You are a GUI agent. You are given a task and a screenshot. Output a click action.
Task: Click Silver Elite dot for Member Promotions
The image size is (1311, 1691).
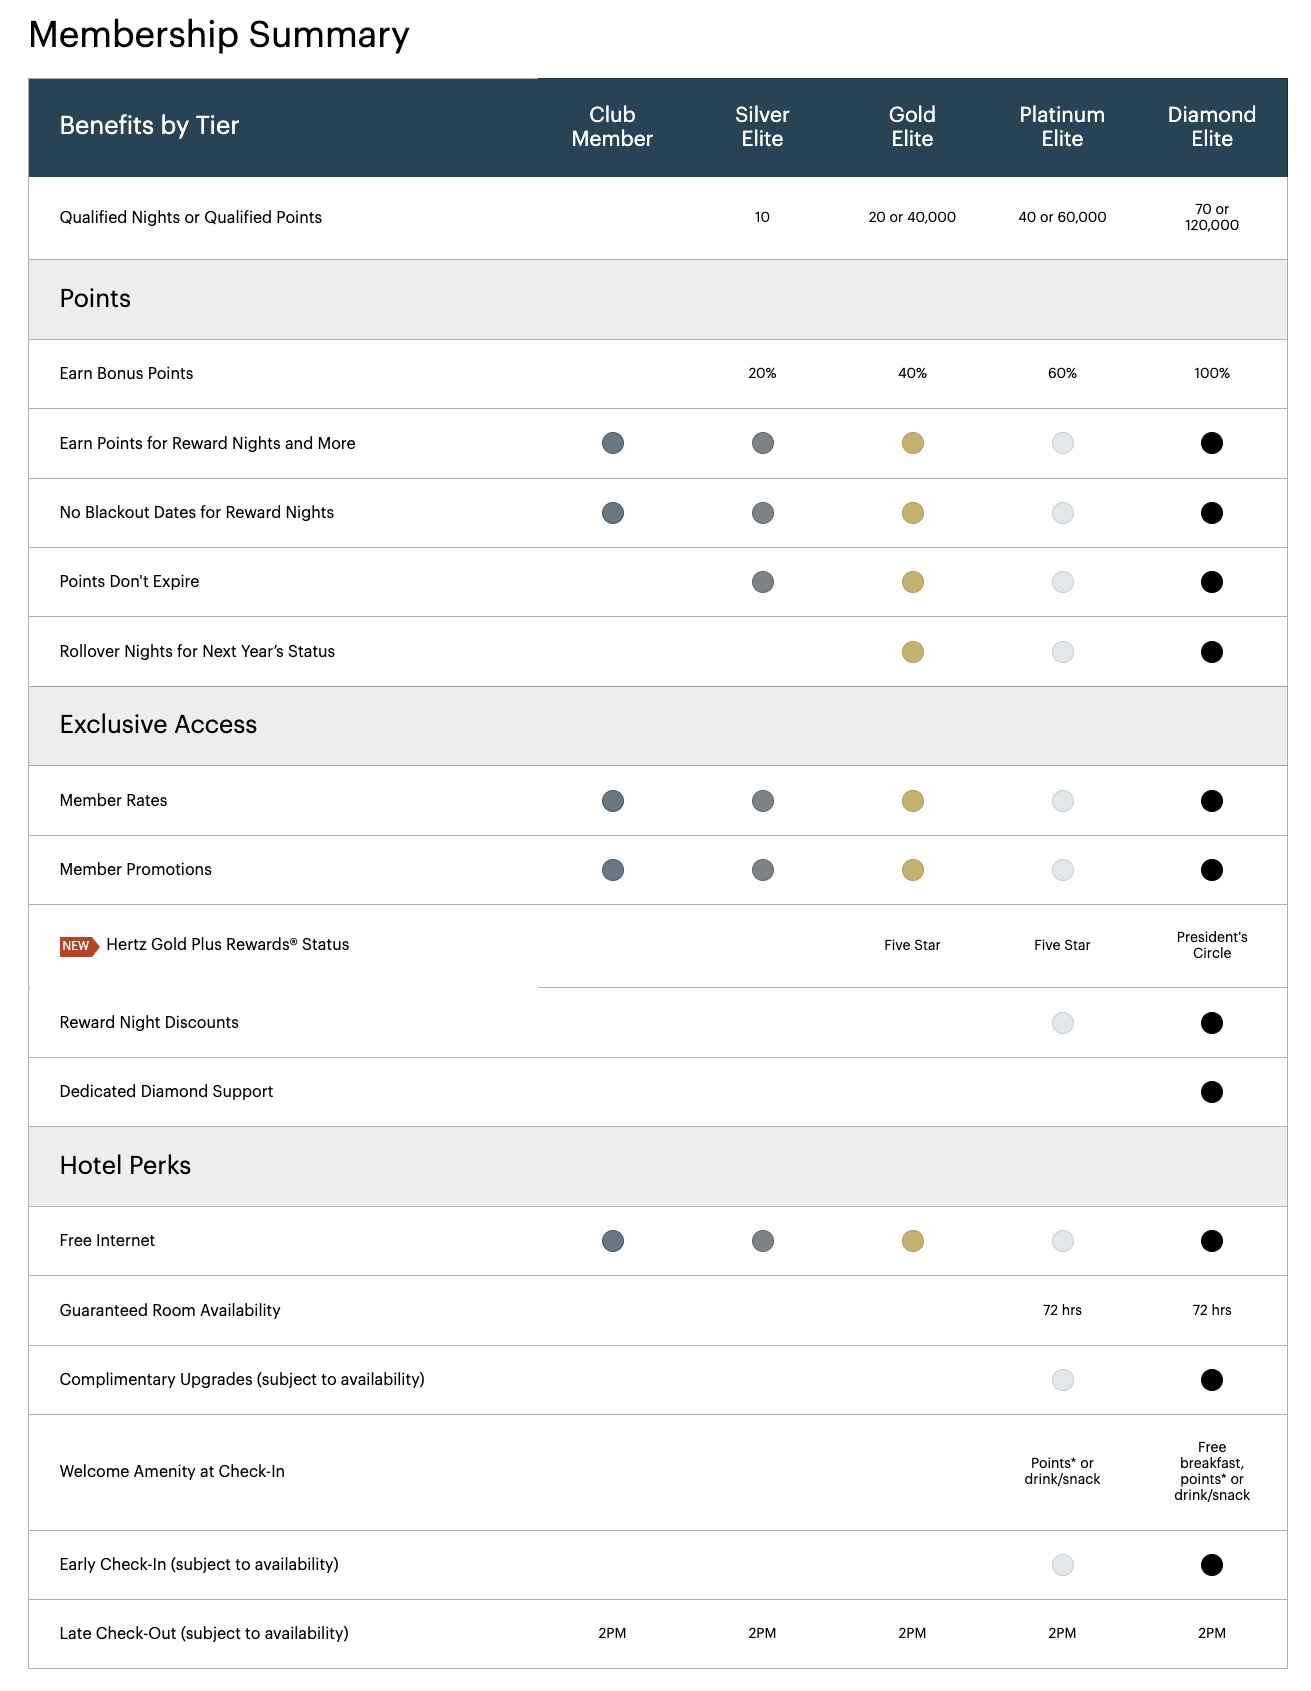click(x=763, y=870)
